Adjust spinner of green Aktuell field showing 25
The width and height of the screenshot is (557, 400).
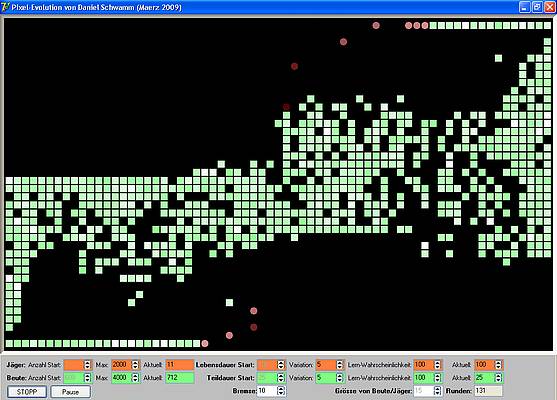point(498,378)
